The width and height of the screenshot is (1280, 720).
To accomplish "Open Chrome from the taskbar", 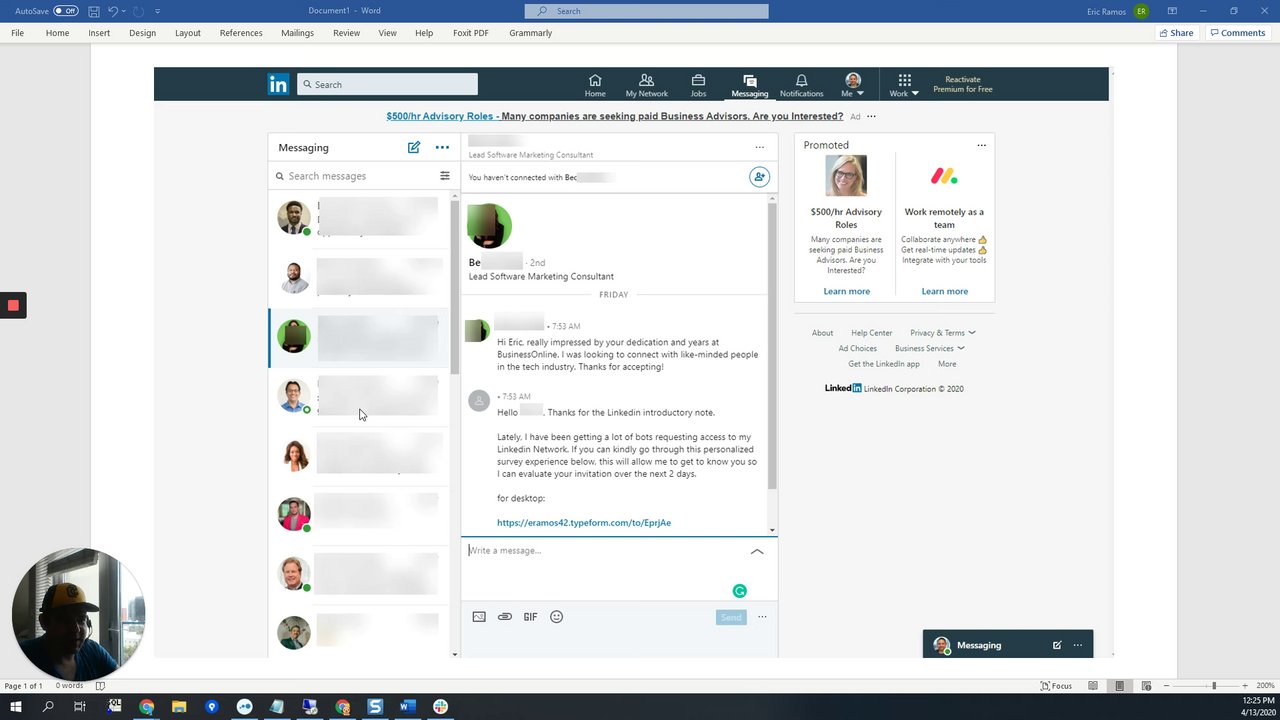I will click(147, 707).
